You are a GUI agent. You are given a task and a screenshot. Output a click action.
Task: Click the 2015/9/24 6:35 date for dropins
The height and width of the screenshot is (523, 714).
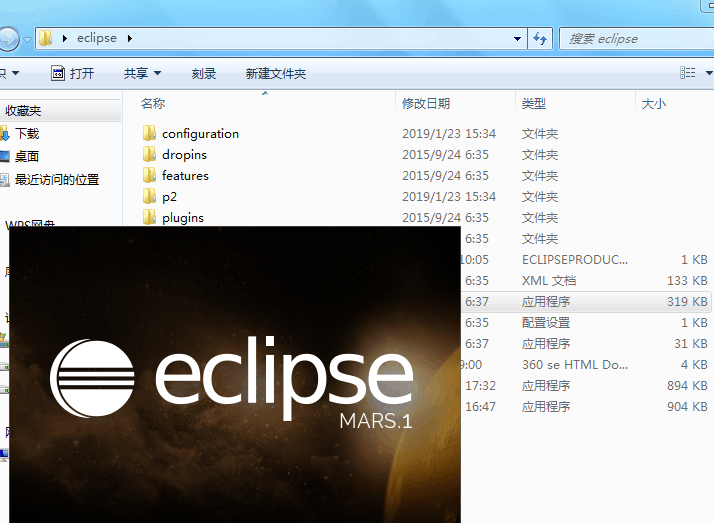click(445, 154)
